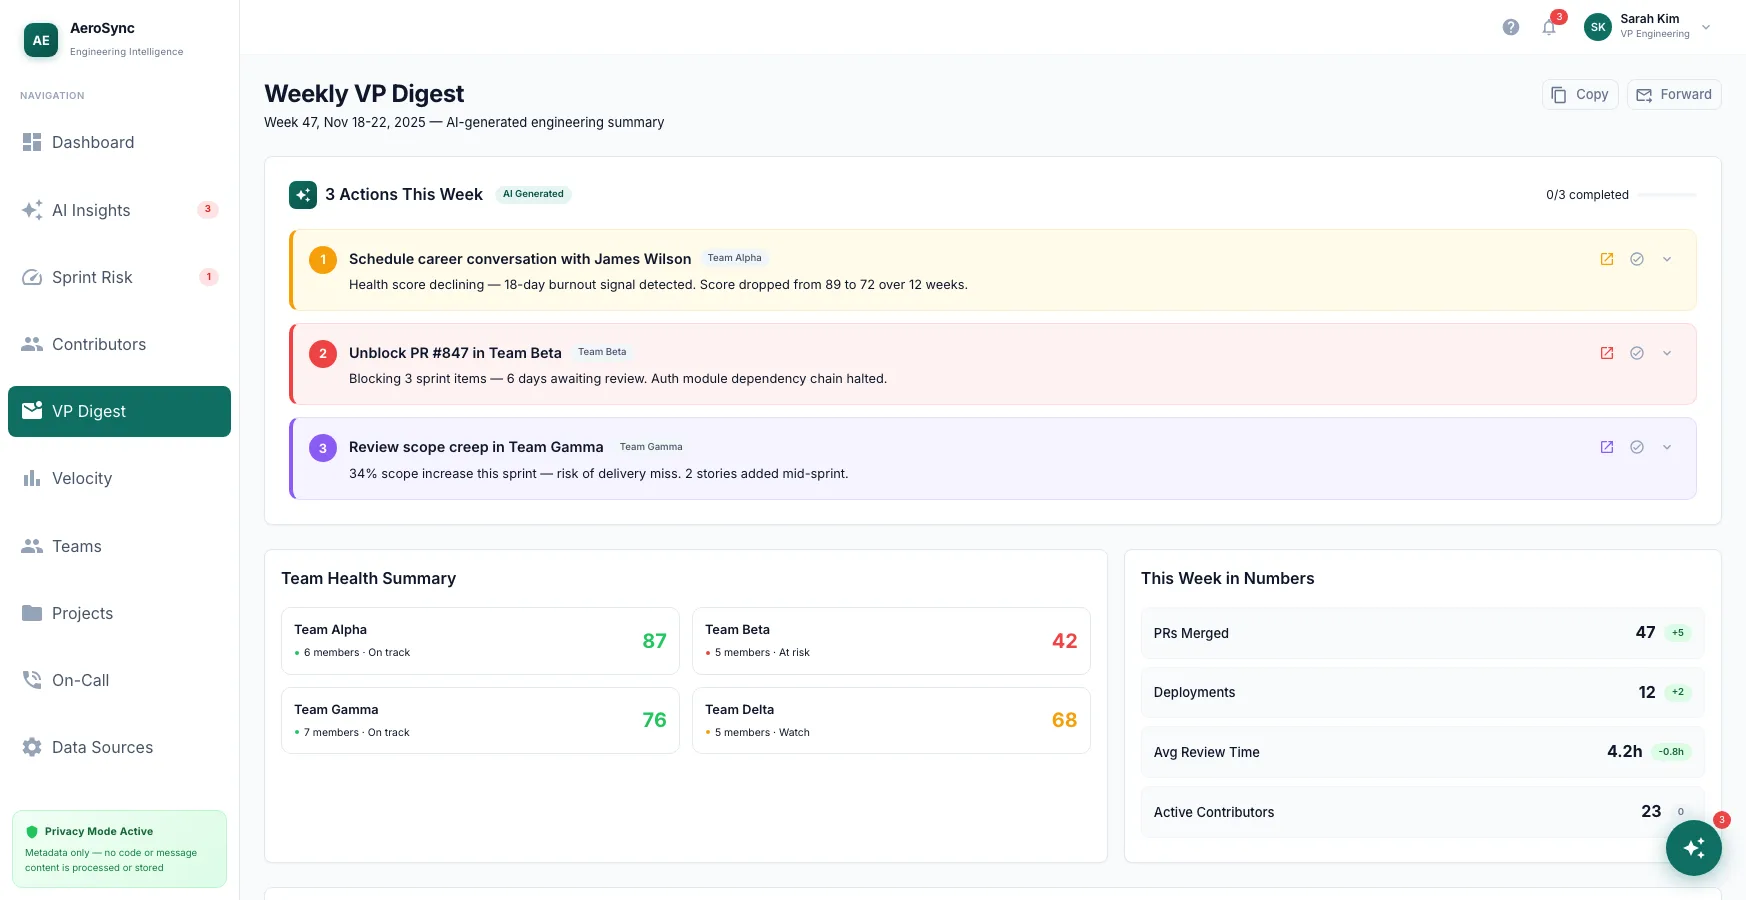
Task: Click Team Delta score 68
Action: coord(1064,720)
